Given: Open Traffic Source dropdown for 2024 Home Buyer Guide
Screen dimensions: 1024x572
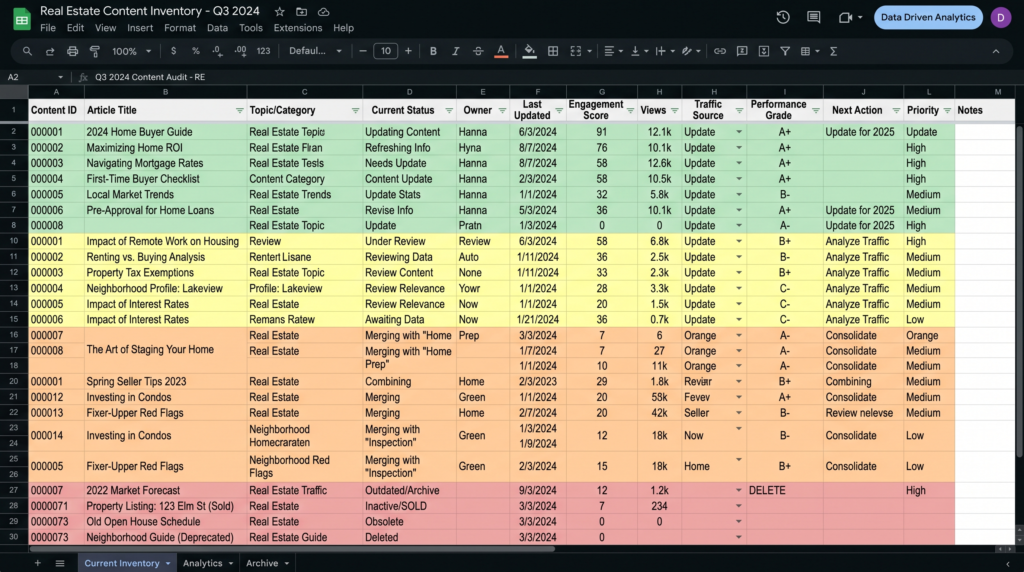Looking at the screenshot, I should point(739,132).
